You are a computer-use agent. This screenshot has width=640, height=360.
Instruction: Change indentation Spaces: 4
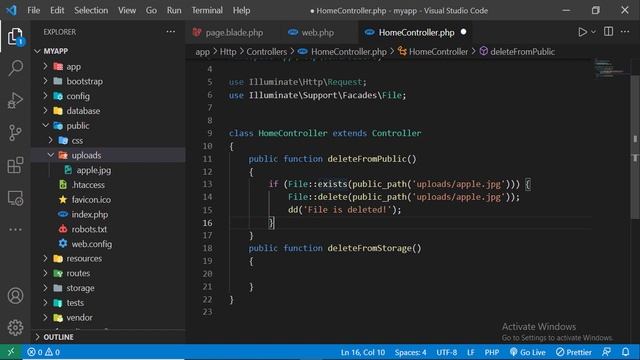[410, 352]
